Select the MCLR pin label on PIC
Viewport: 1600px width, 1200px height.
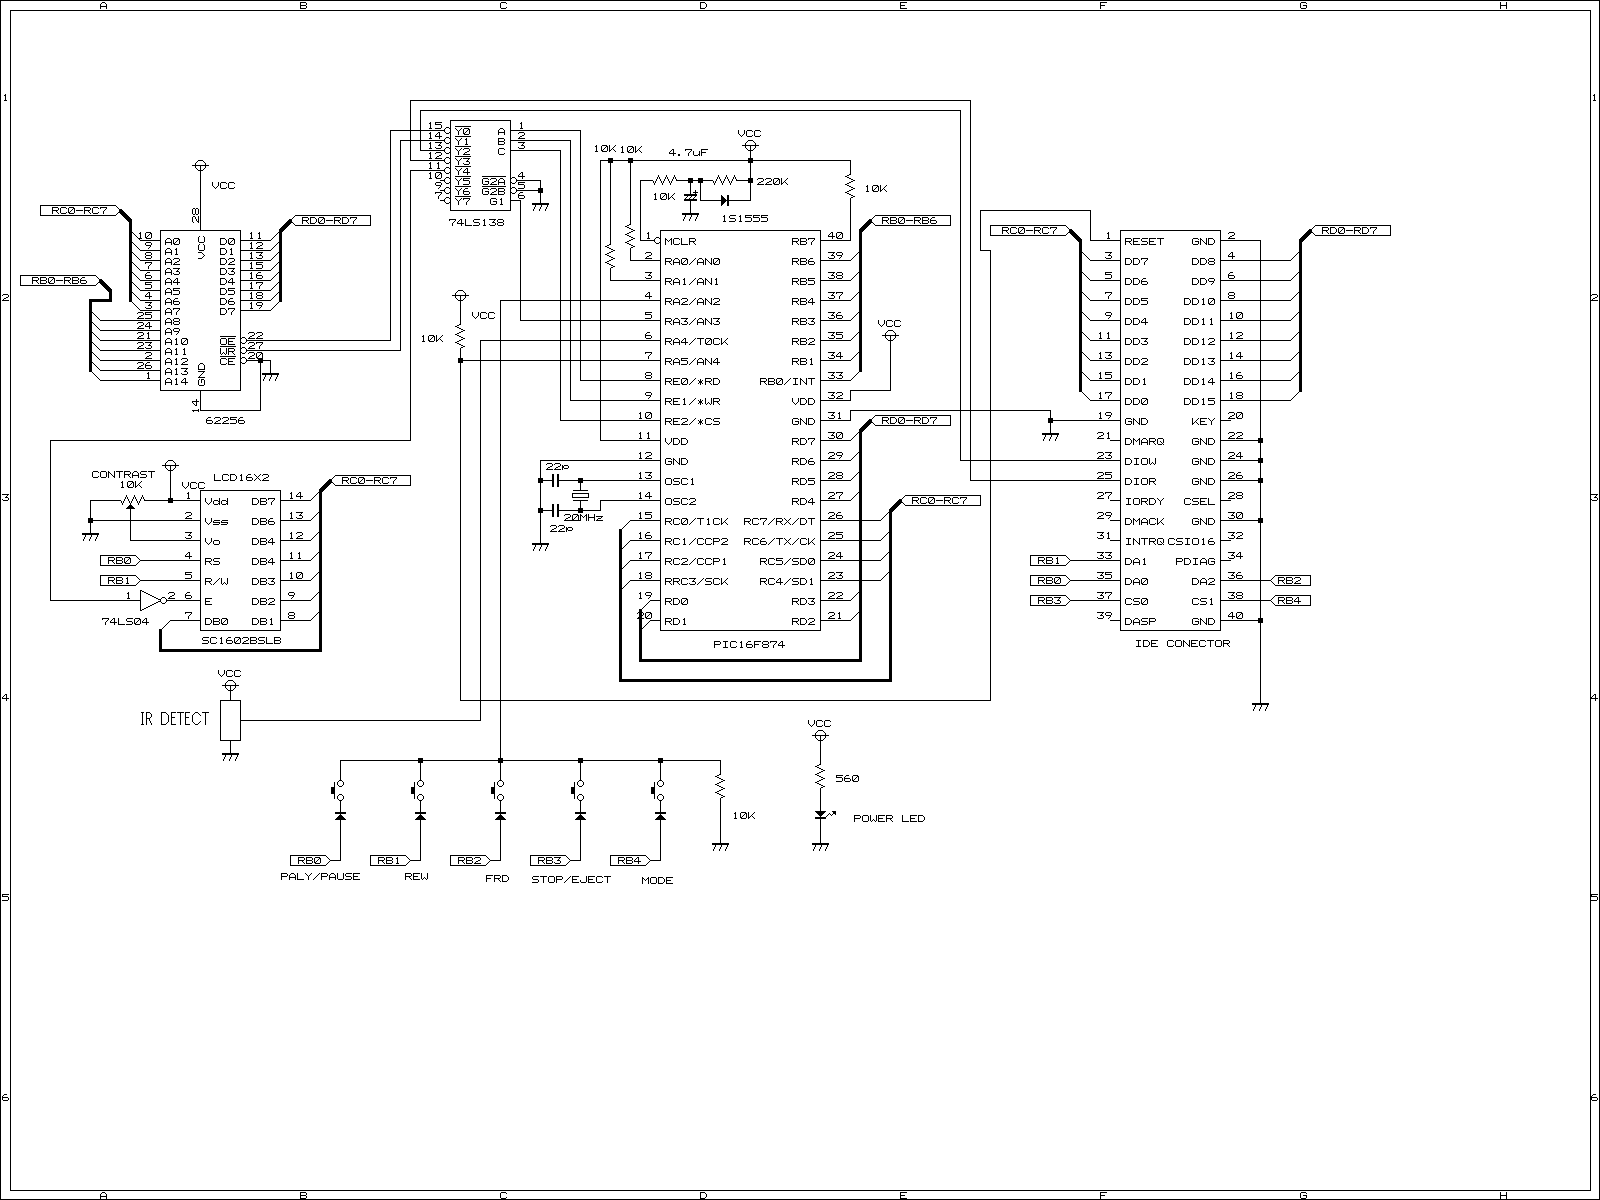point(679,241)
